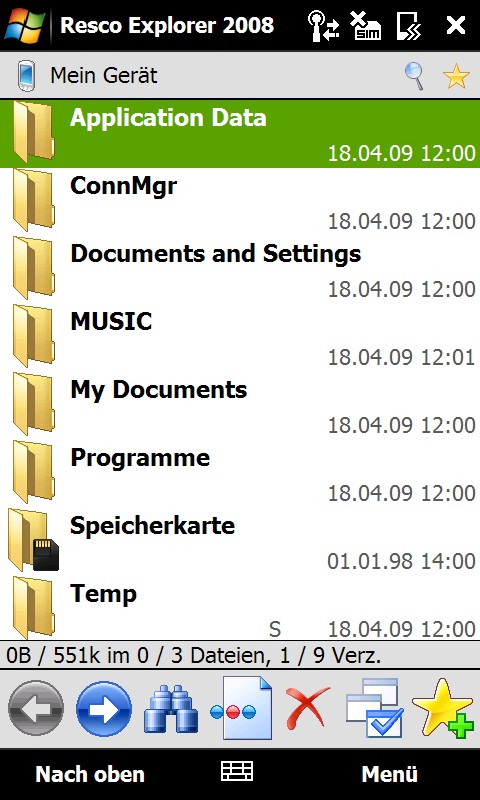Click the multi-select windows checkmark icon
This screenshot has width=480, height=800.
pos(375,708)
